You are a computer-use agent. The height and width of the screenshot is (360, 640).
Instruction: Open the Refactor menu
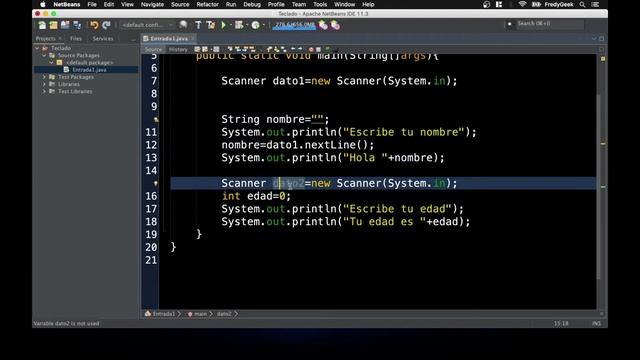[207, 4]
